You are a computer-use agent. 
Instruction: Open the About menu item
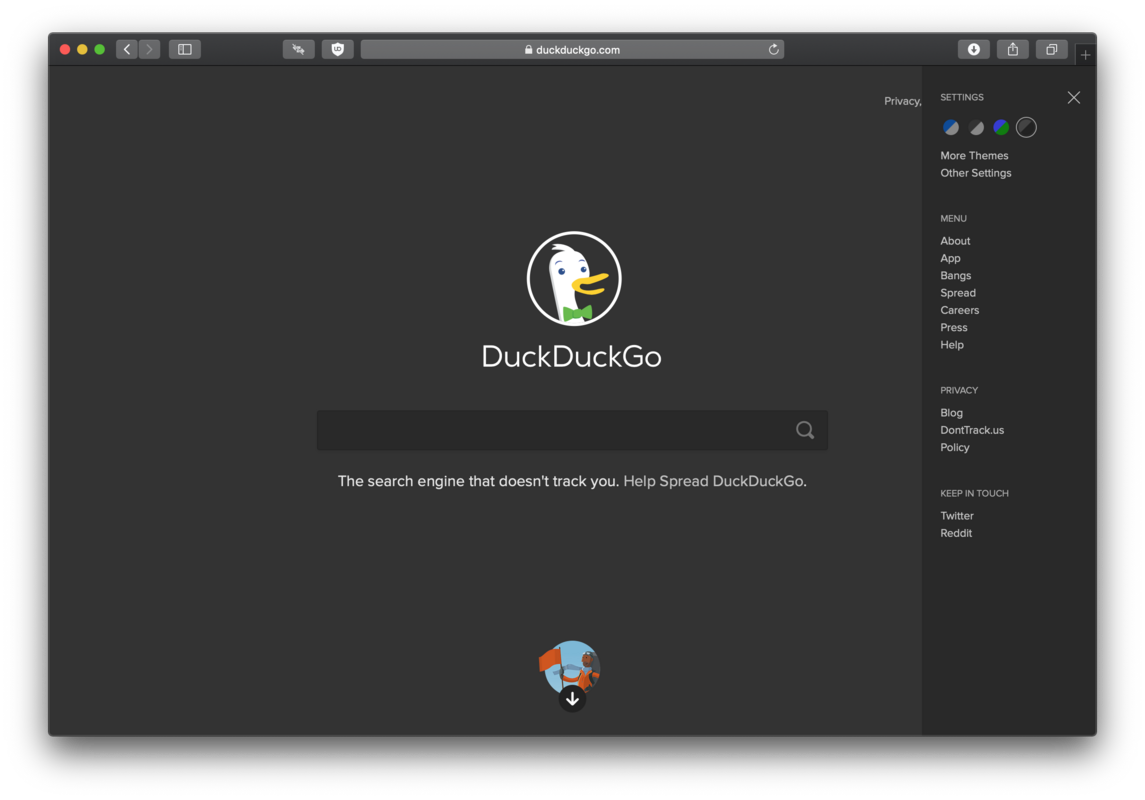(x=955, y=241)
